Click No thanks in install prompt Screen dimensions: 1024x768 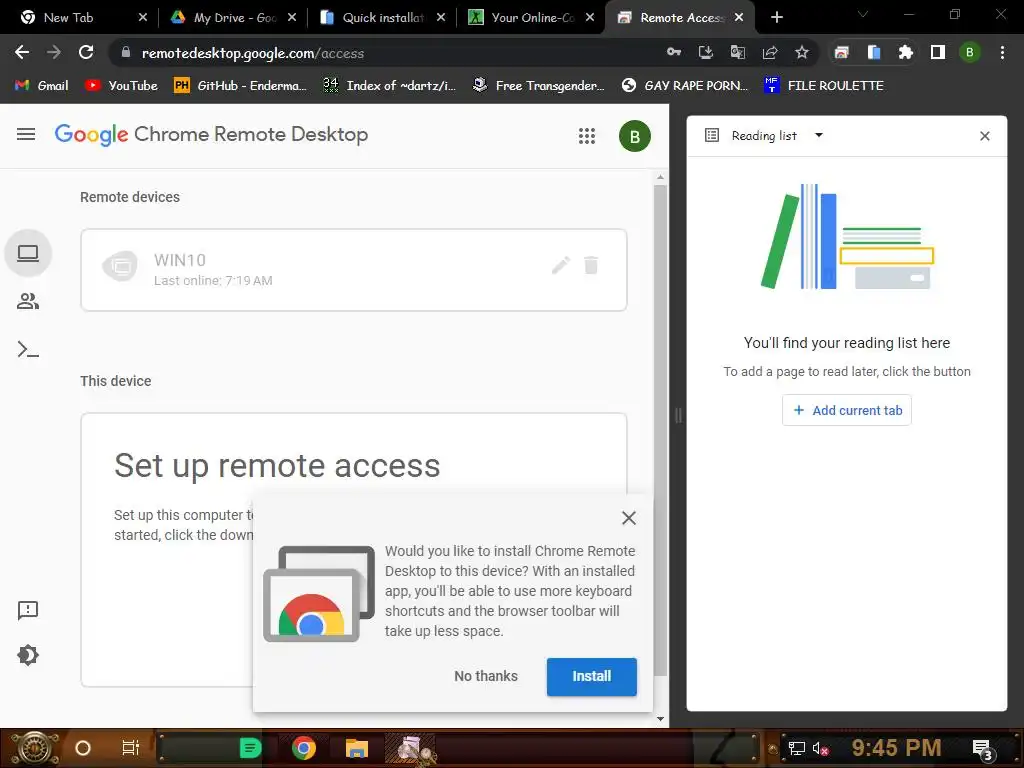486,677
